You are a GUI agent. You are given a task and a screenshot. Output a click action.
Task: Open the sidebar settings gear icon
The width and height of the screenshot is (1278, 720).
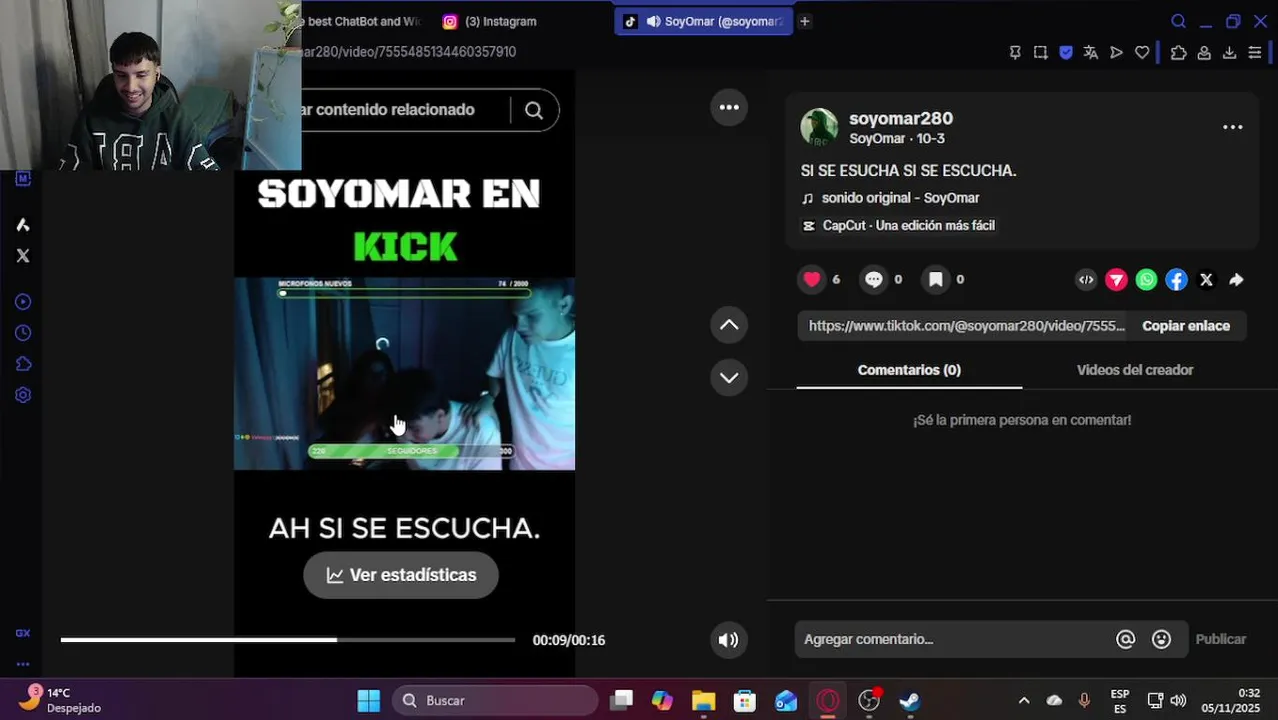pyautogui.click(x=23, y=395)
